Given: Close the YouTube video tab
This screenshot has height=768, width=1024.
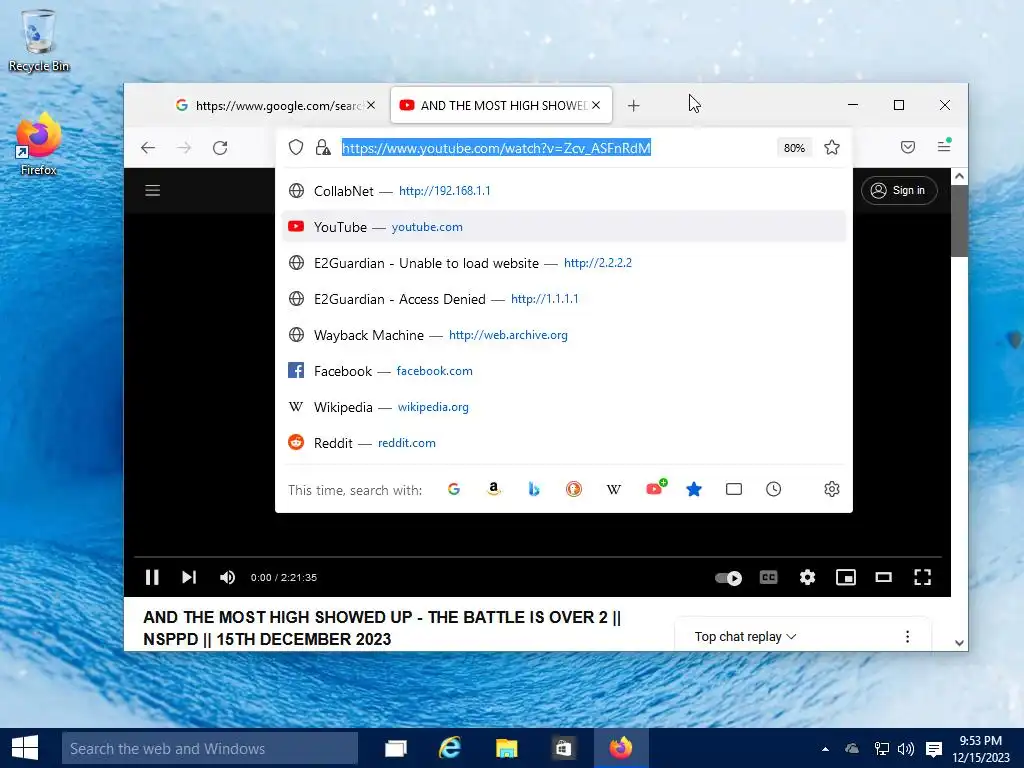Looking at the screenshot, I should click(596, 105).
